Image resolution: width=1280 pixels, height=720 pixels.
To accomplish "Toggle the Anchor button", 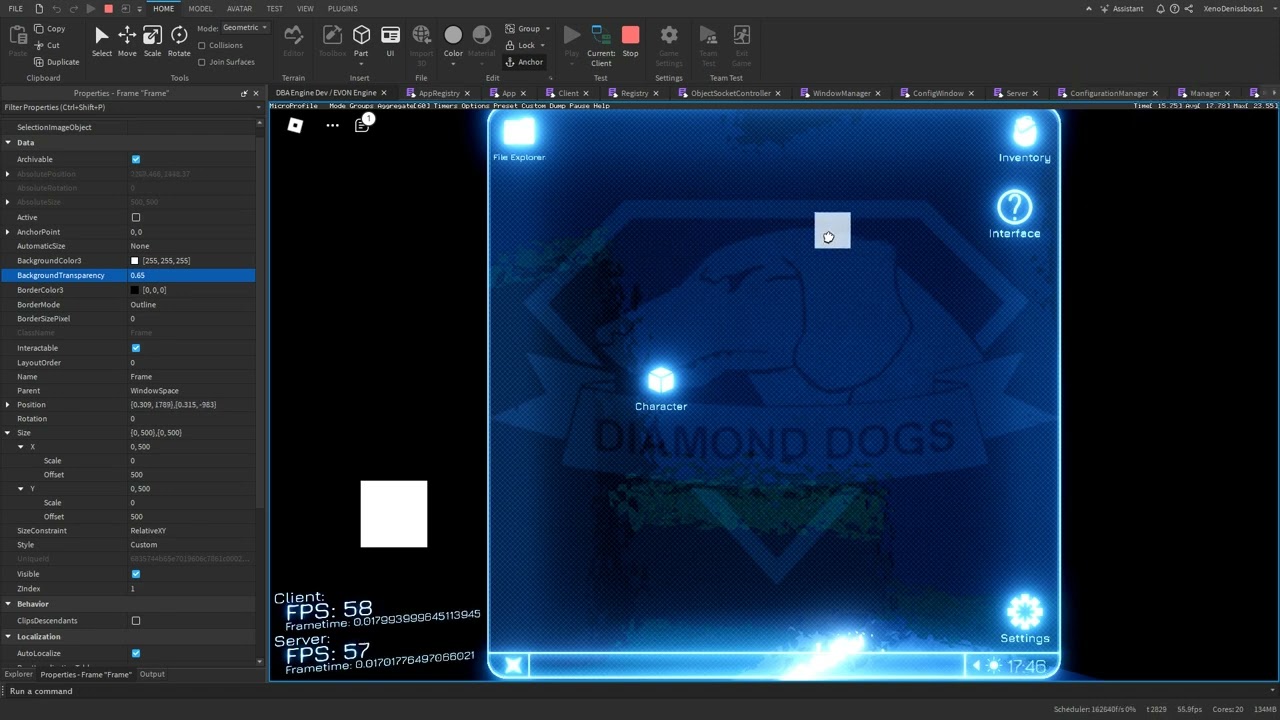I will [524, 62].
